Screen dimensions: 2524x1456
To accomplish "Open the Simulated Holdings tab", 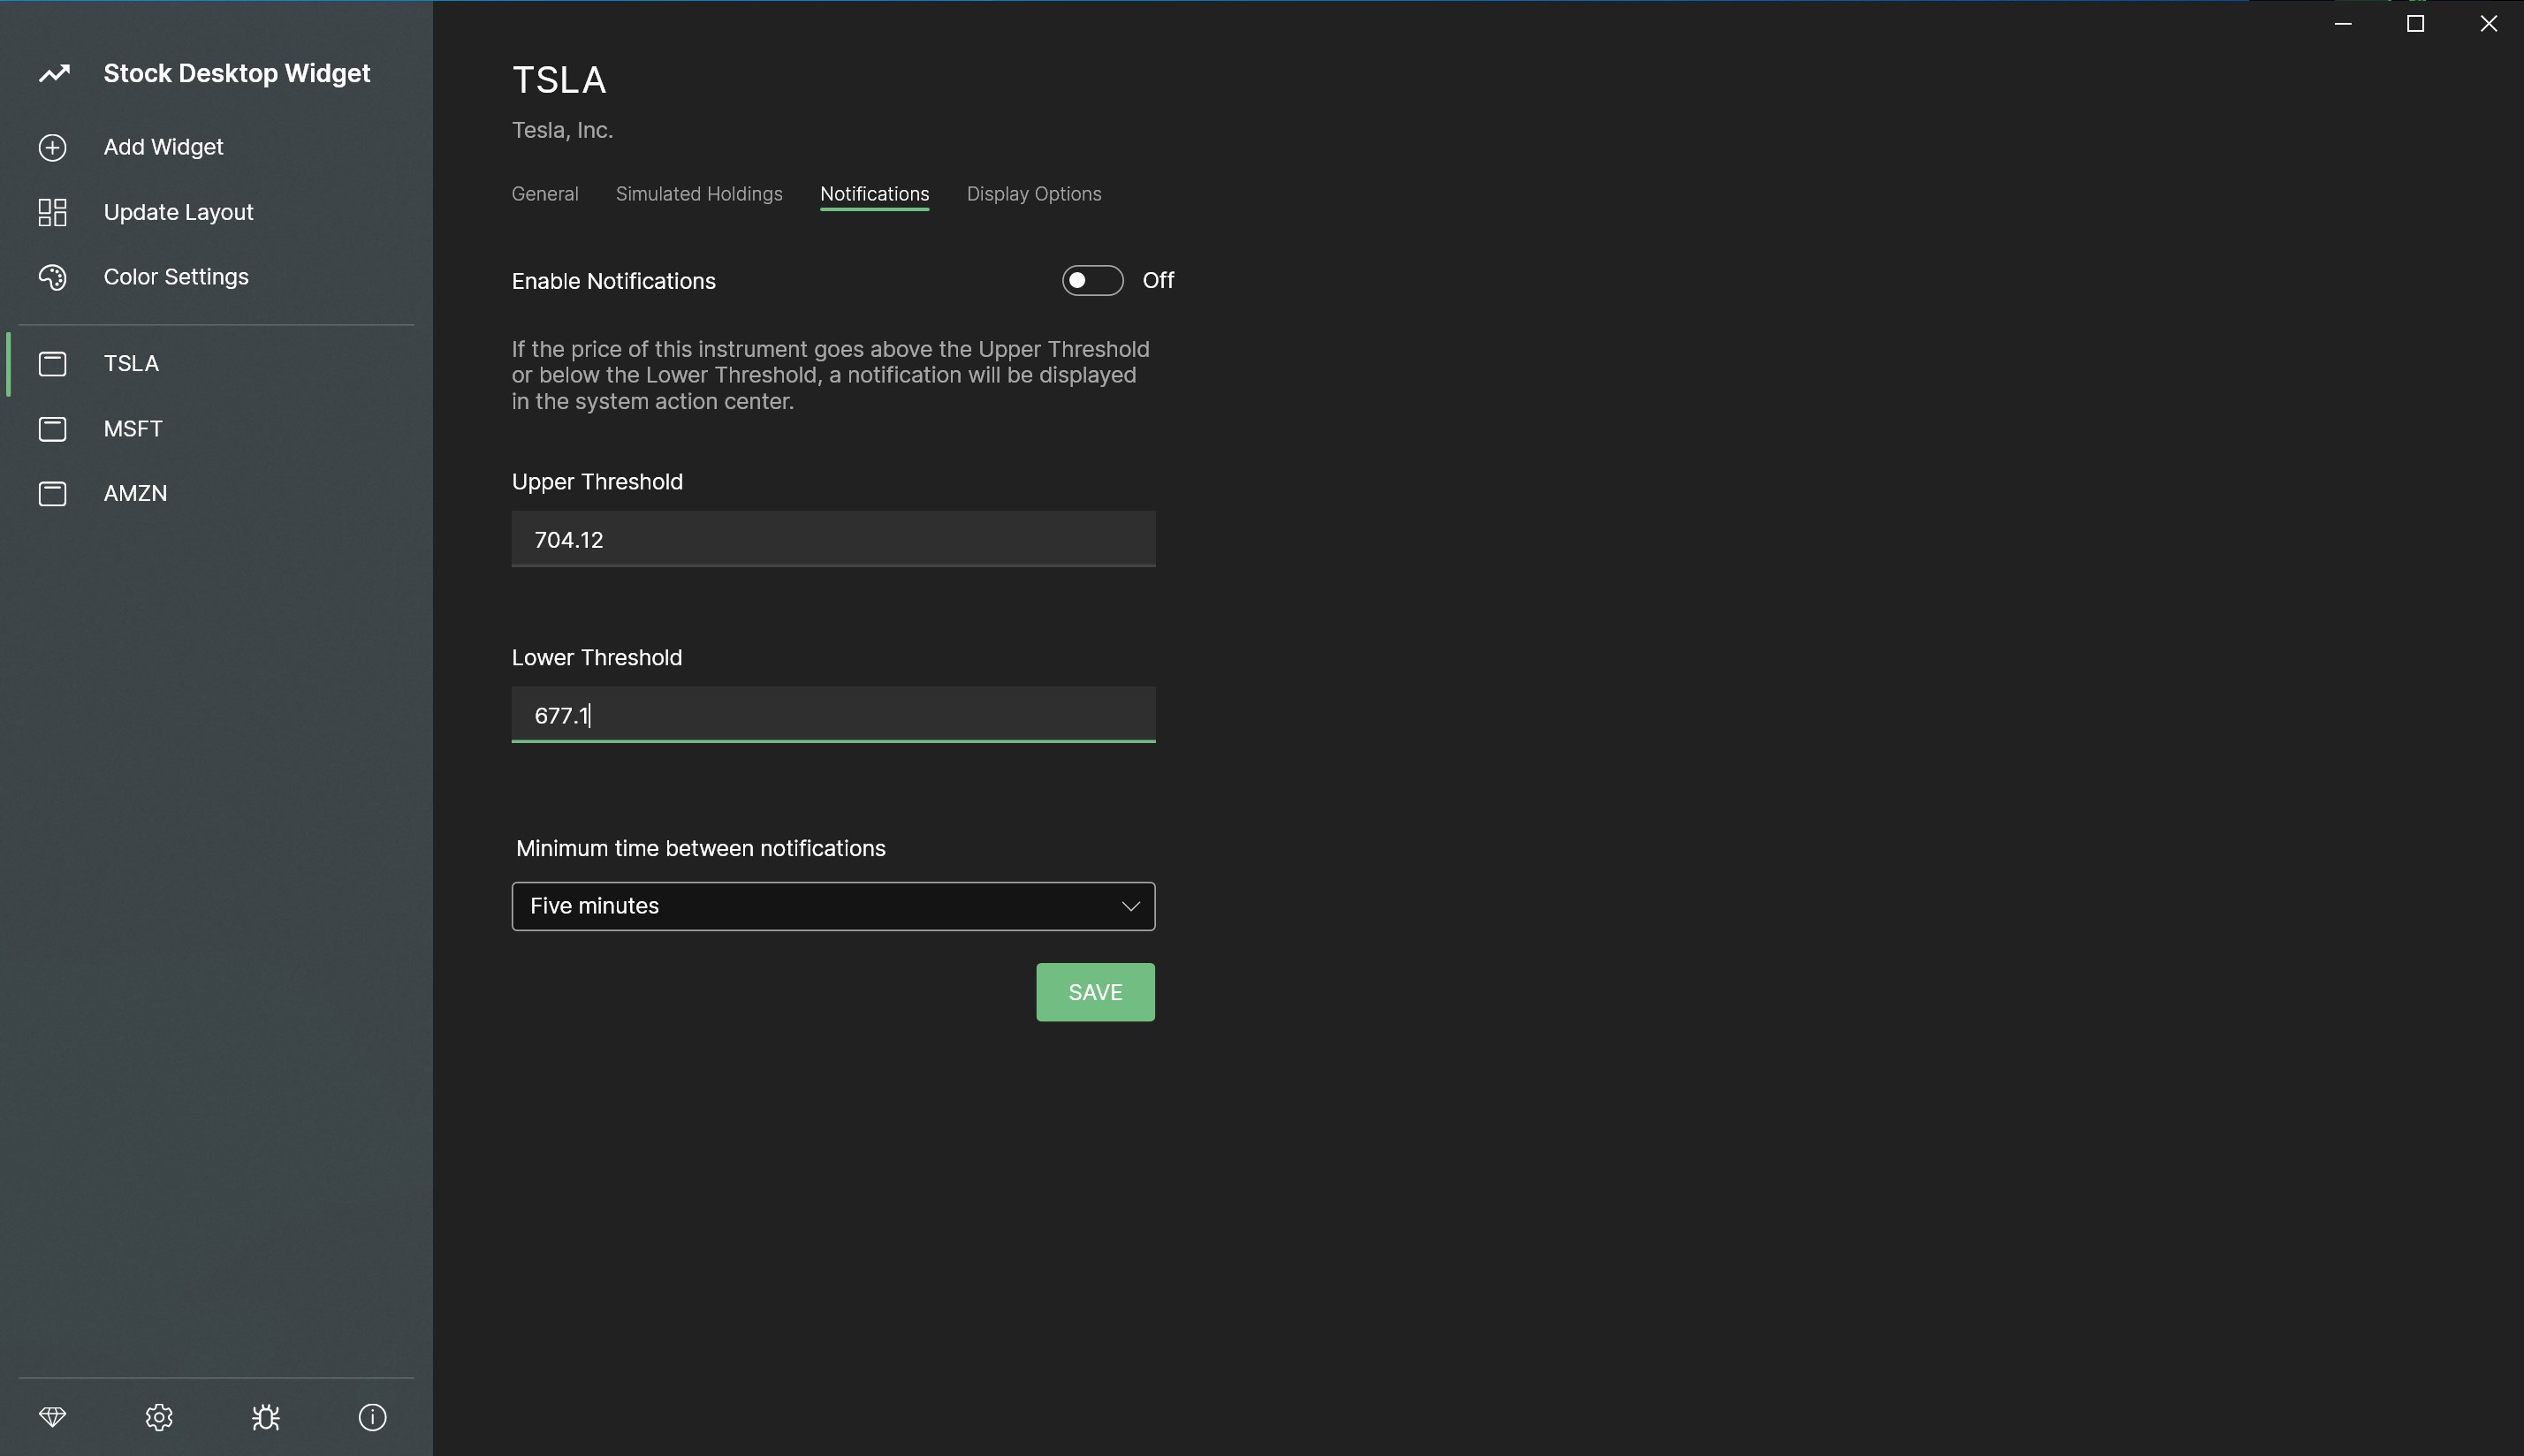I will coord(699,194).
